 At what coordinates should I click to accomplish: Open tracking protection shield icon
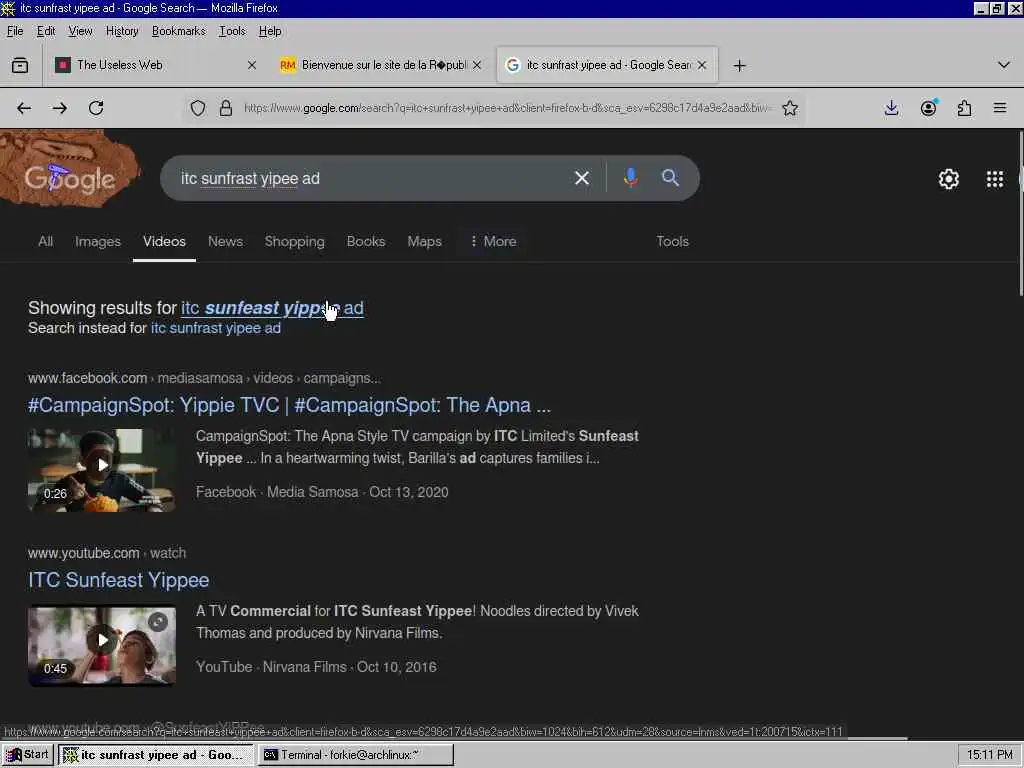[198, 108]
